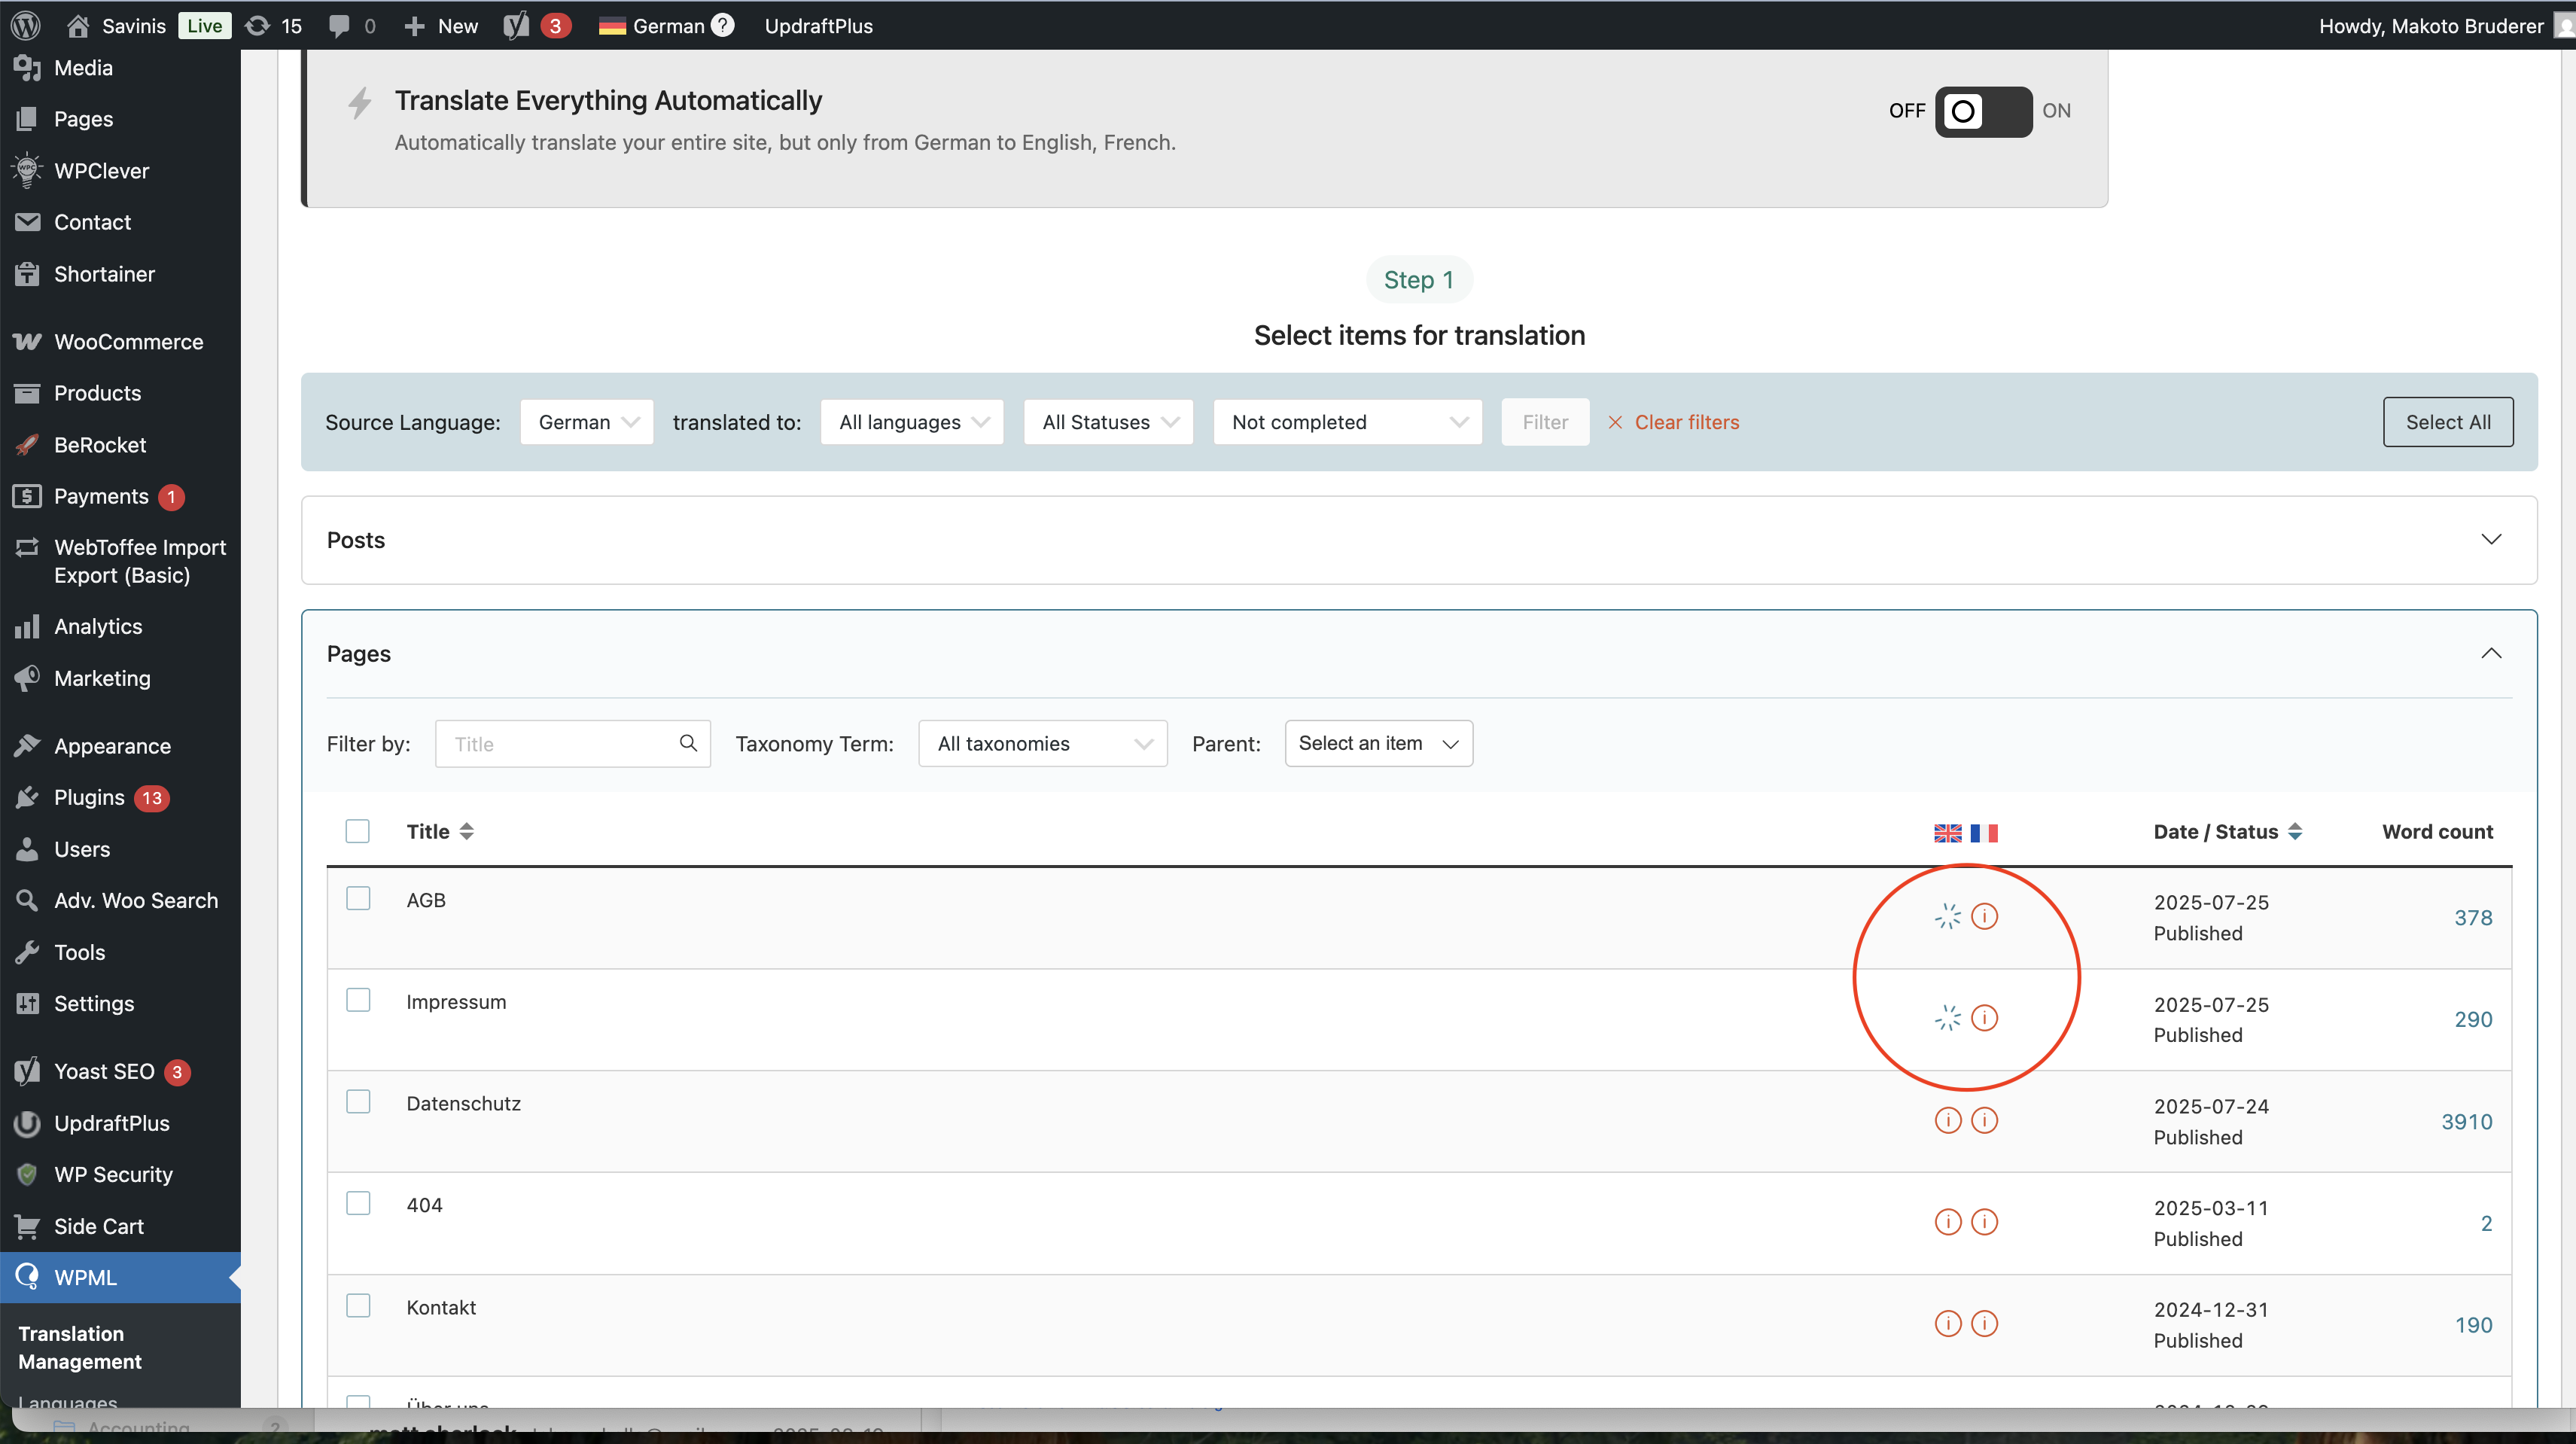Click Howdy, Makoto Bruderer account link
Screen dimensions: 2576x1444
[2431, 26]
